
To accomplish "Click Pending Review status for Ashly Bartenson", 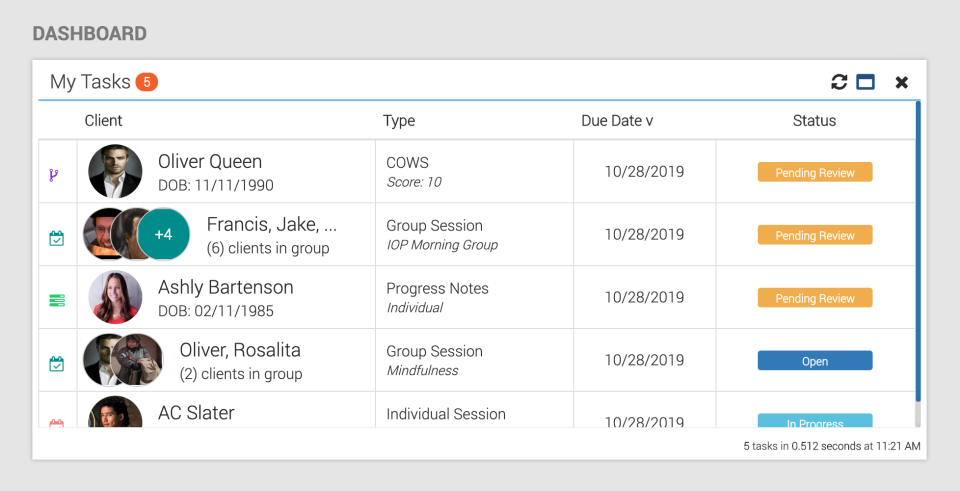I will coord(815,298).
